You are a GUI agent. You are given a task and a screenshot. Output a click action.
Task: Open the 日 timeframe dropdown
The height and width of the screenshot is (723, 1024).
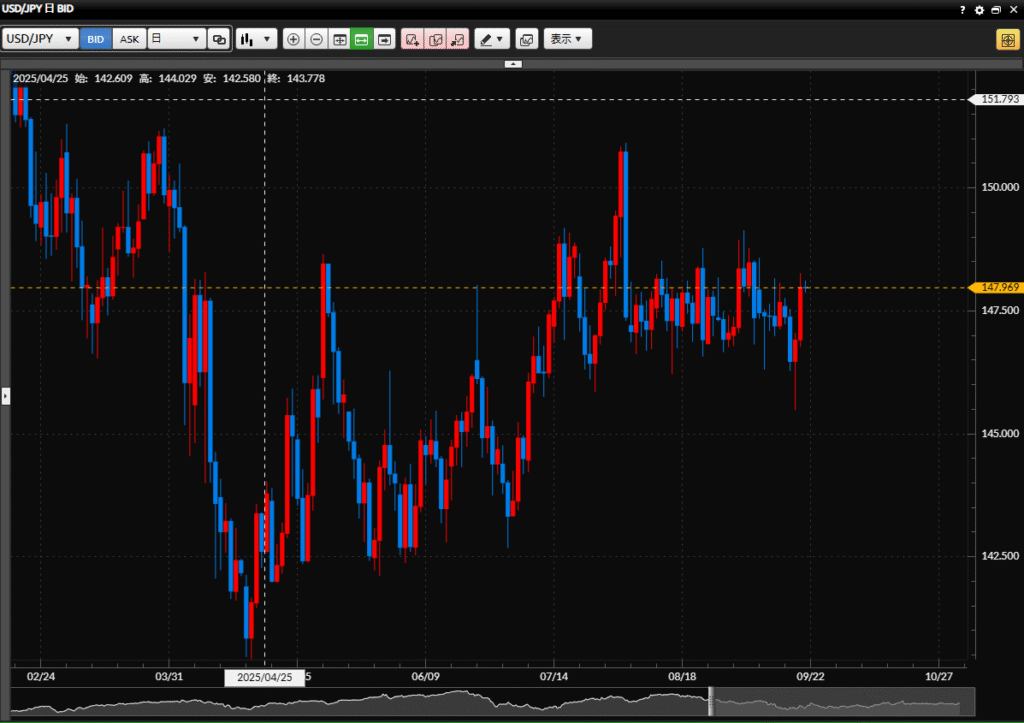(176, 39)
